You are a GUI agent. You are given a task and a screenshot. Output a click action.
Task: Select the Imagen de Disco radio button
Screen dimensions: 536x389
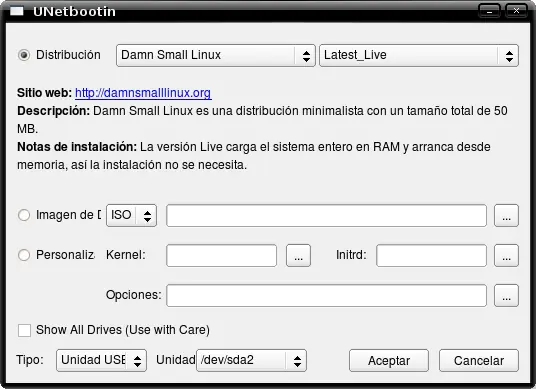point(24,215)
